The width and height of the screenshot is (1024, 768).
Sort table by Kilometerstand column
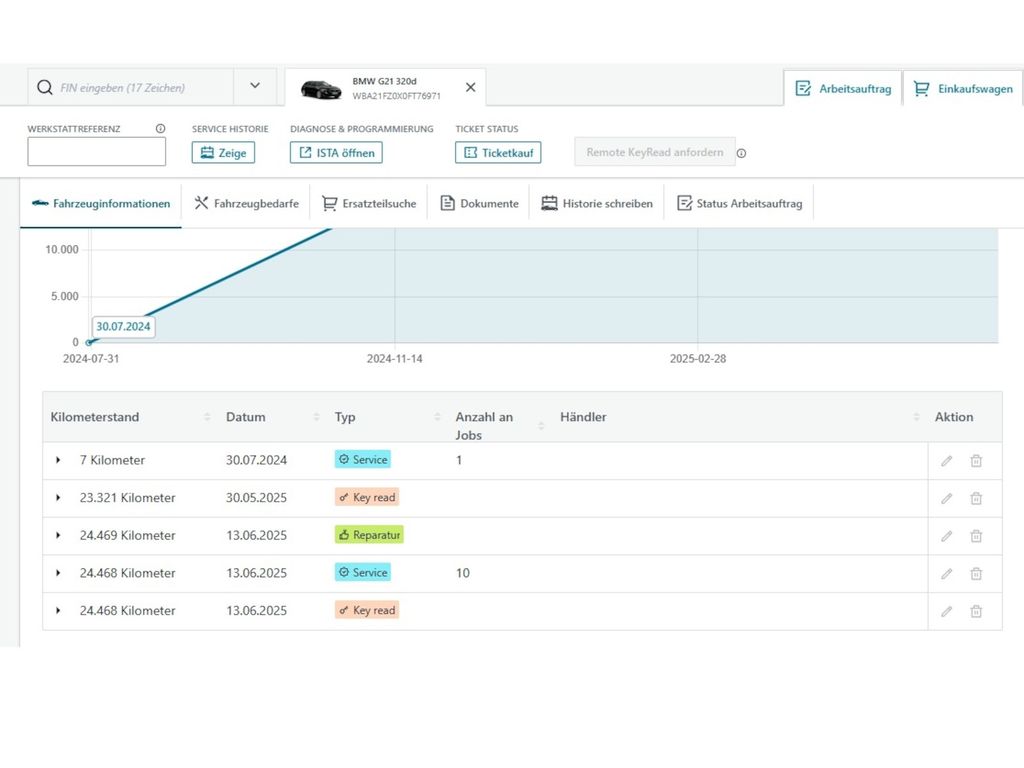click(207, 417)
